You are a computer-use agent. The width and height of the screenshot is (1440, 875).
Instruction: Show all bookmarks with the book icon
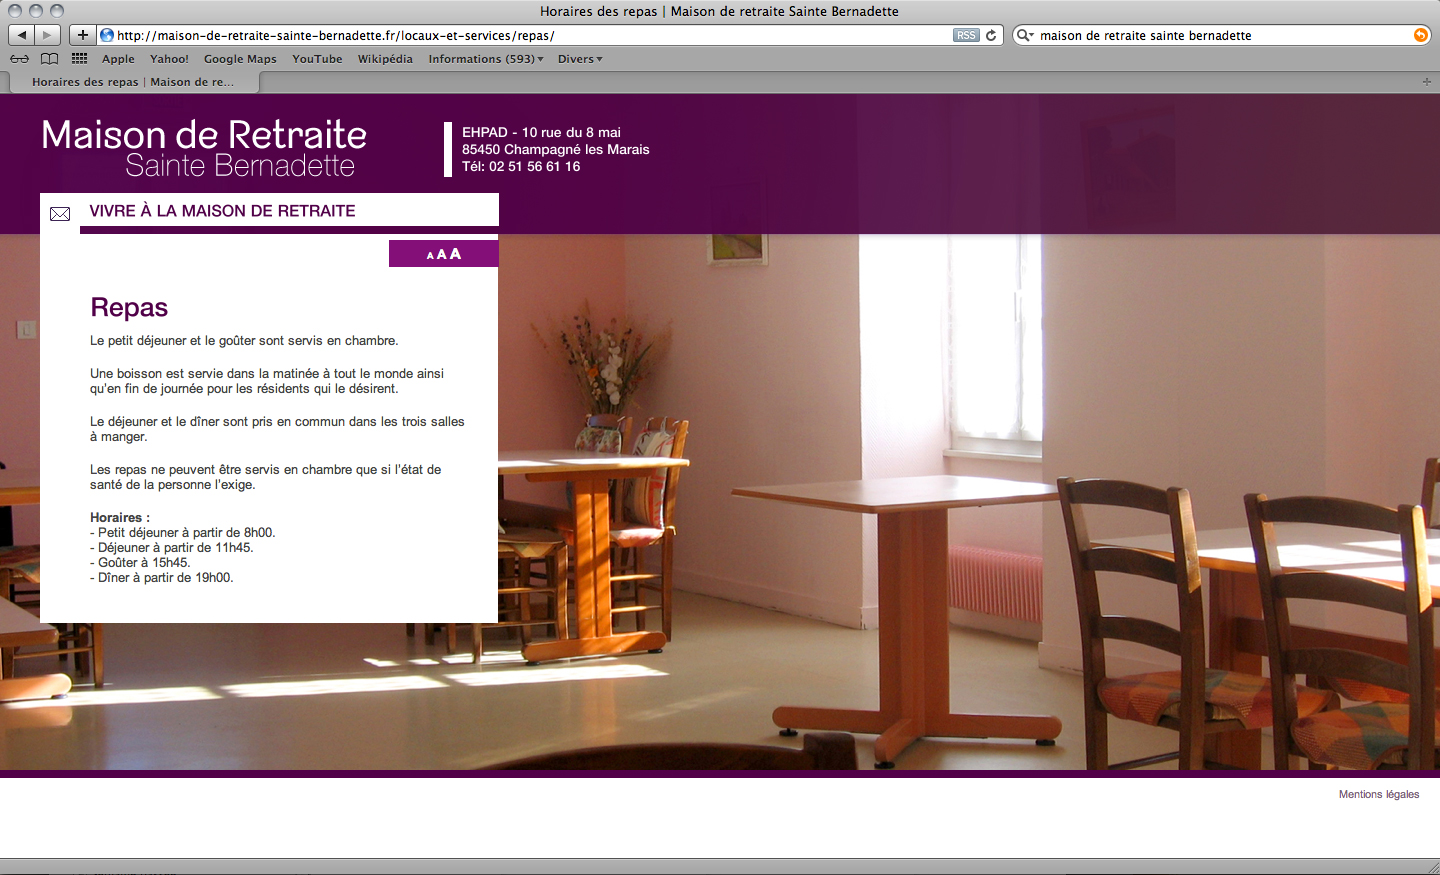click(49, 59)
